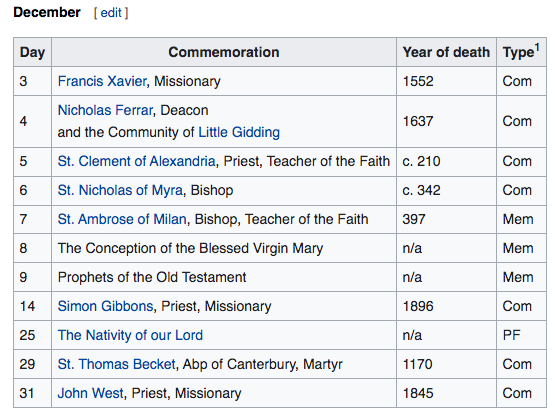This screenshot has height=416, width=555.
Task: Follow The Nativity of our Lord link
Action: point(130,335)
